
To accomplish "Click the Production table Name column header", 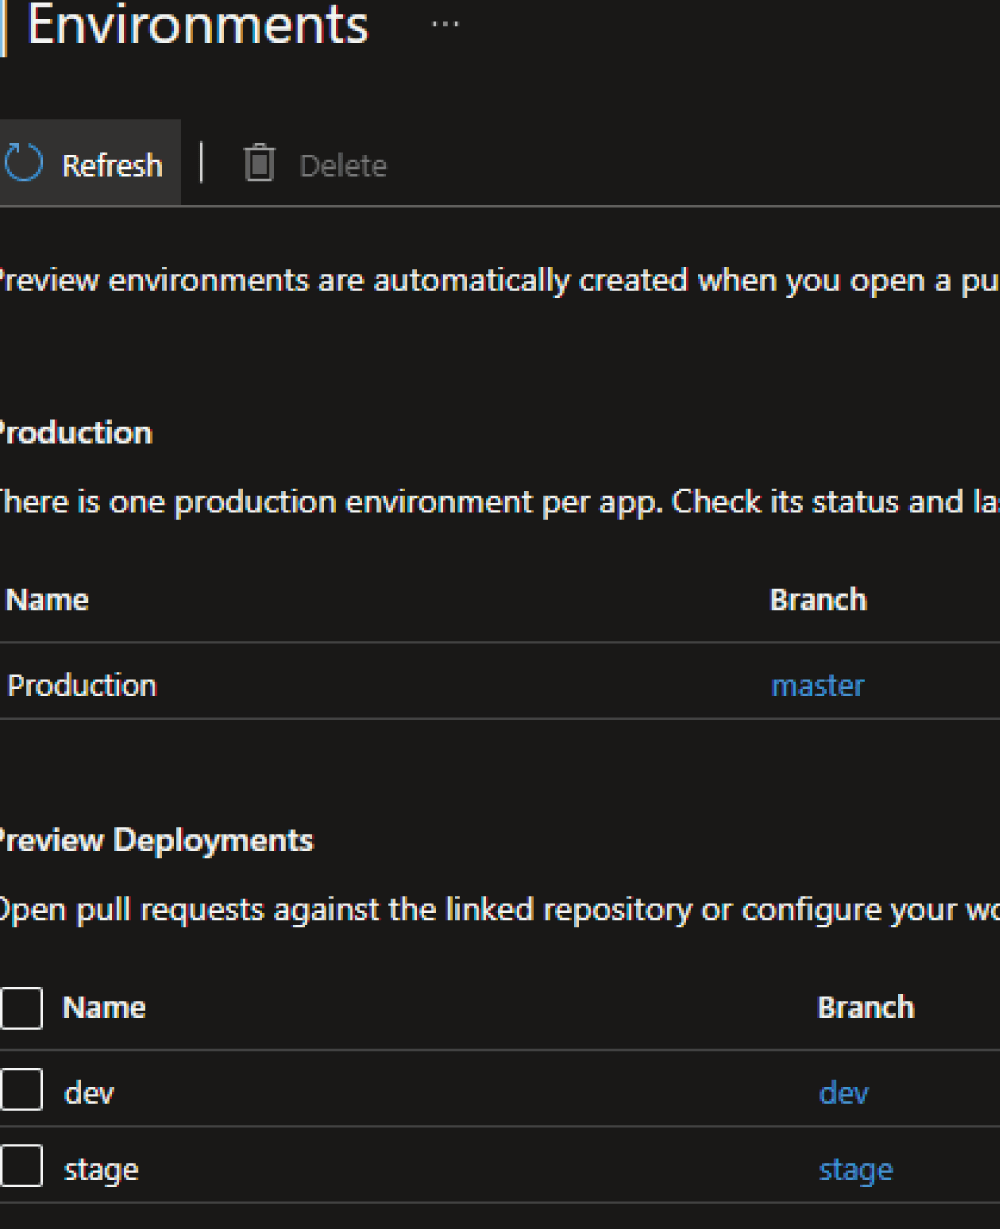I will pyautogui.click(x=47, y=599).
